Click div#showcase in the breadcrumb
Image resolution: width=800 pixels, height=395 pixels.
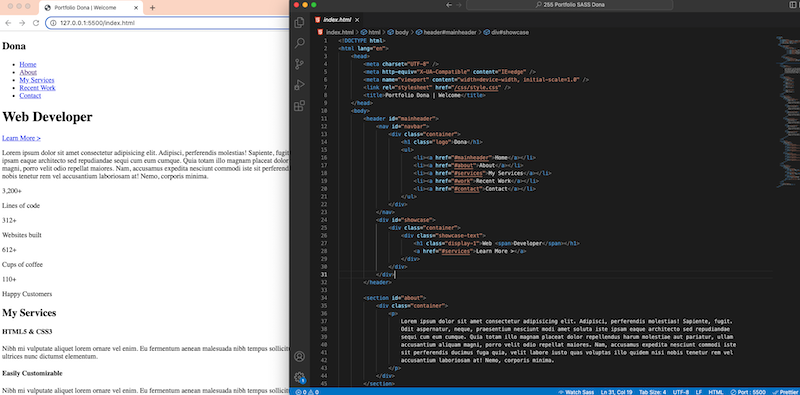[x=510, y=32]
